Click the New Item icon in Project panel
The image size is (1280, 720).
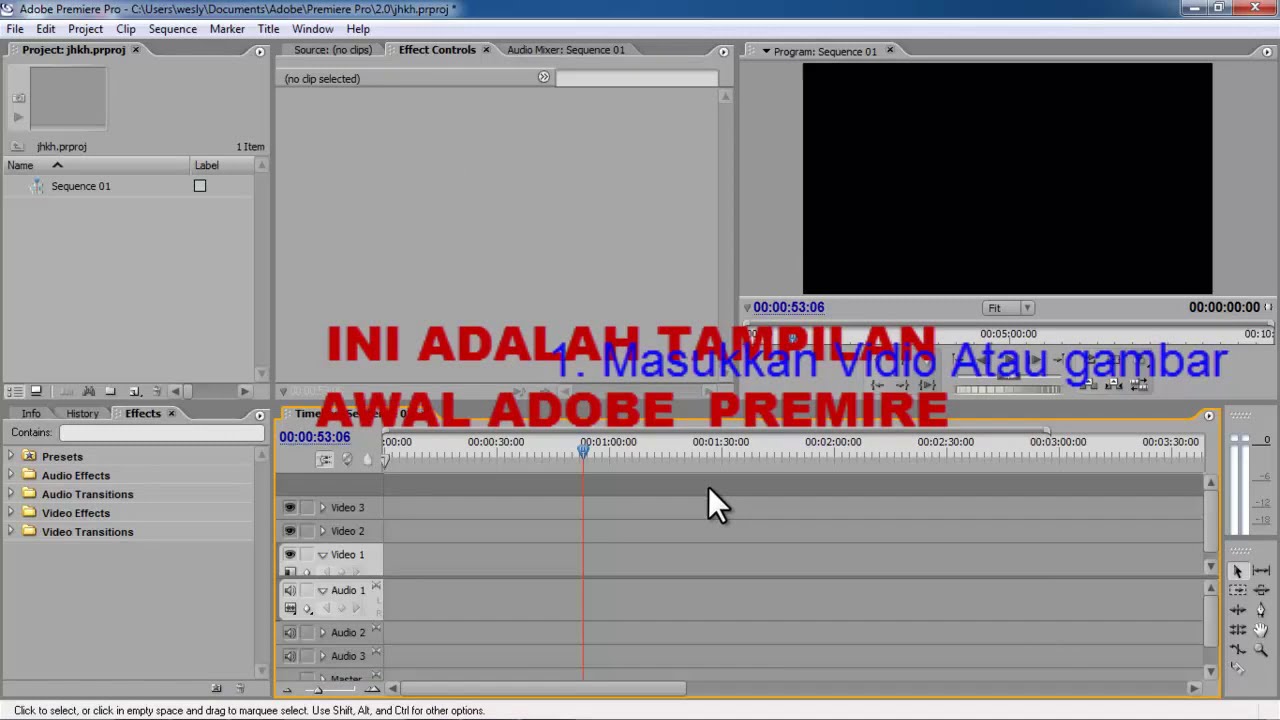pyautogui.click(x=135, y=391)
